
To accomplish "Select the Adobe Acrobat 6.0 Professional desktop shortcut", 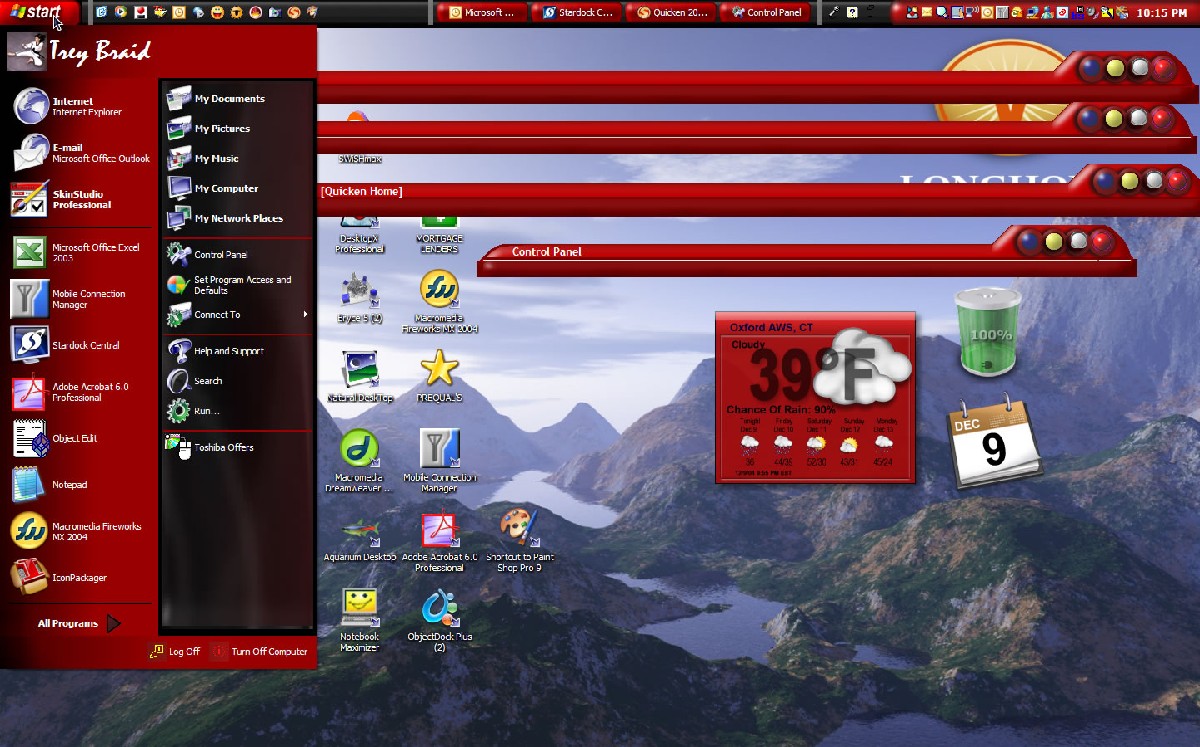I will click(439, 542).
